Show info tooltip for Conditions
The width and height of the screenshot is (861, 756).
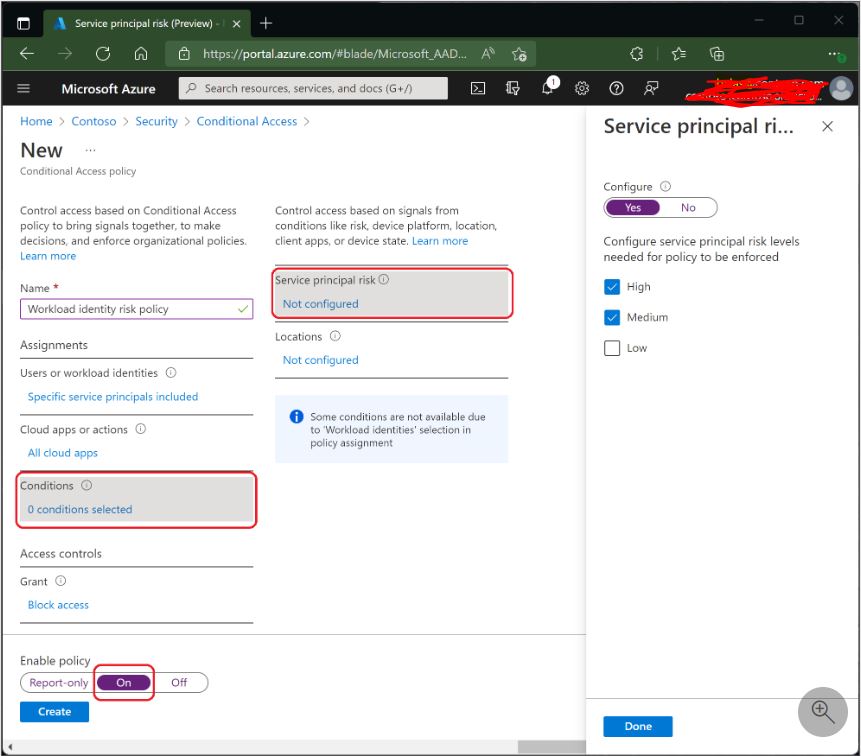tap(86, 485)
